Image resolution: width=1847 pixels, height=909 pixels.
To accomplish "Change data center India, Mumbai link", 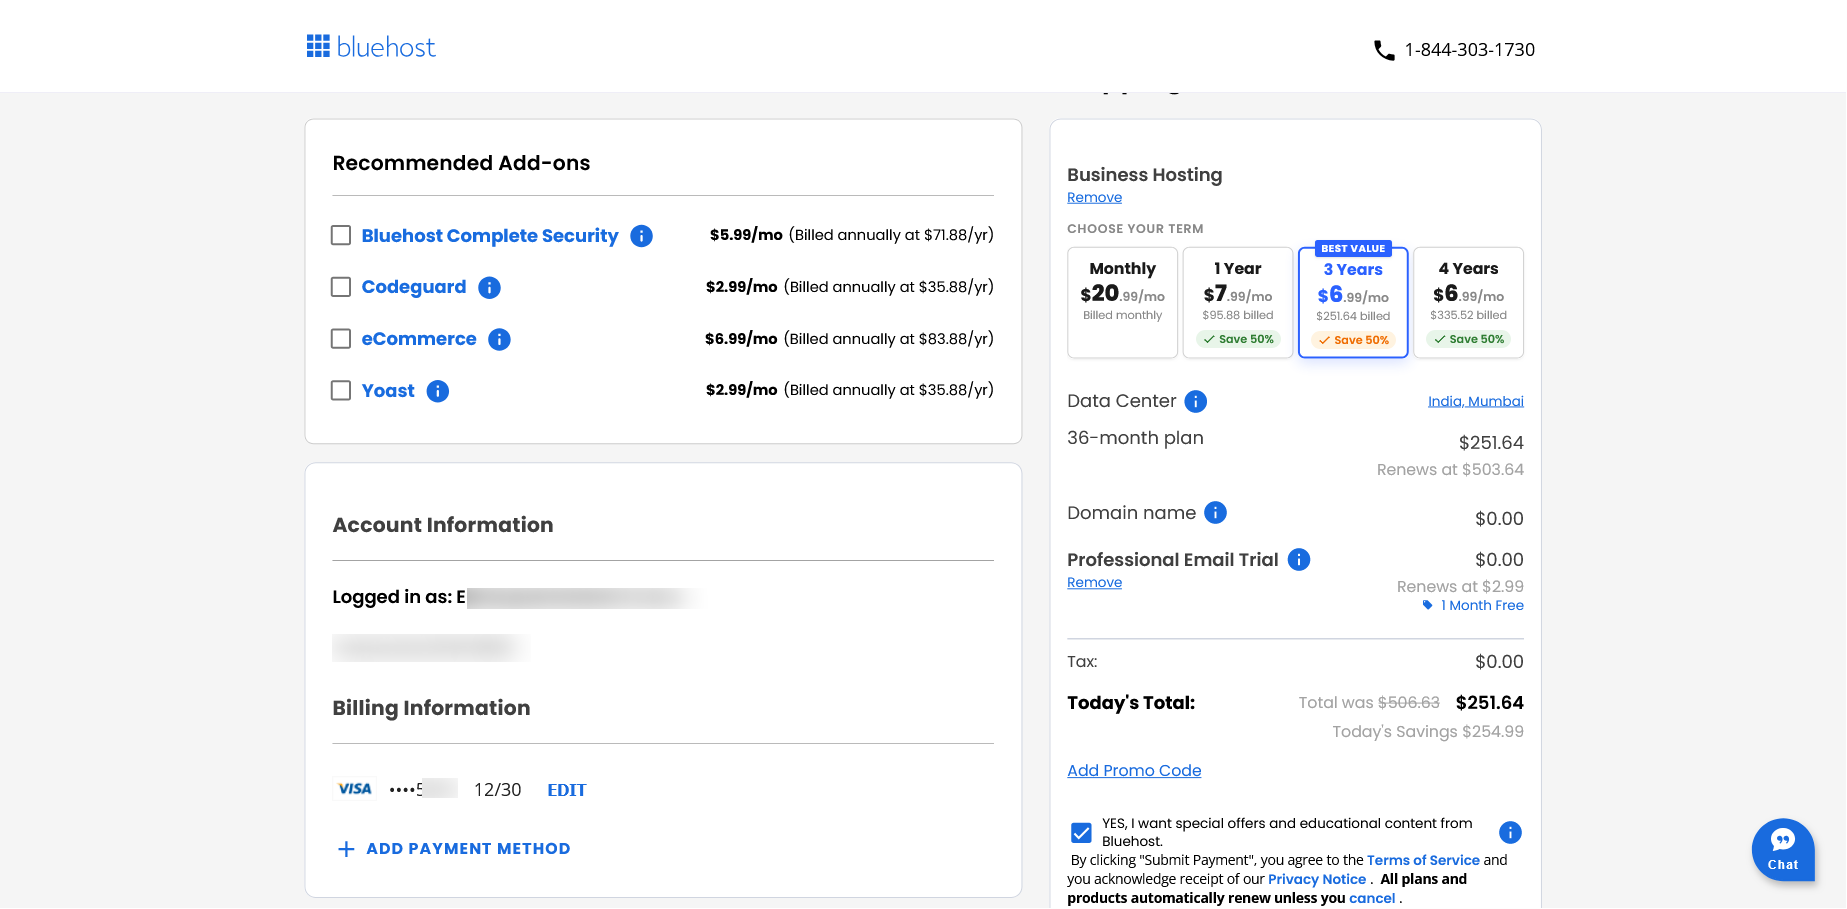I will coord(1476,401).
